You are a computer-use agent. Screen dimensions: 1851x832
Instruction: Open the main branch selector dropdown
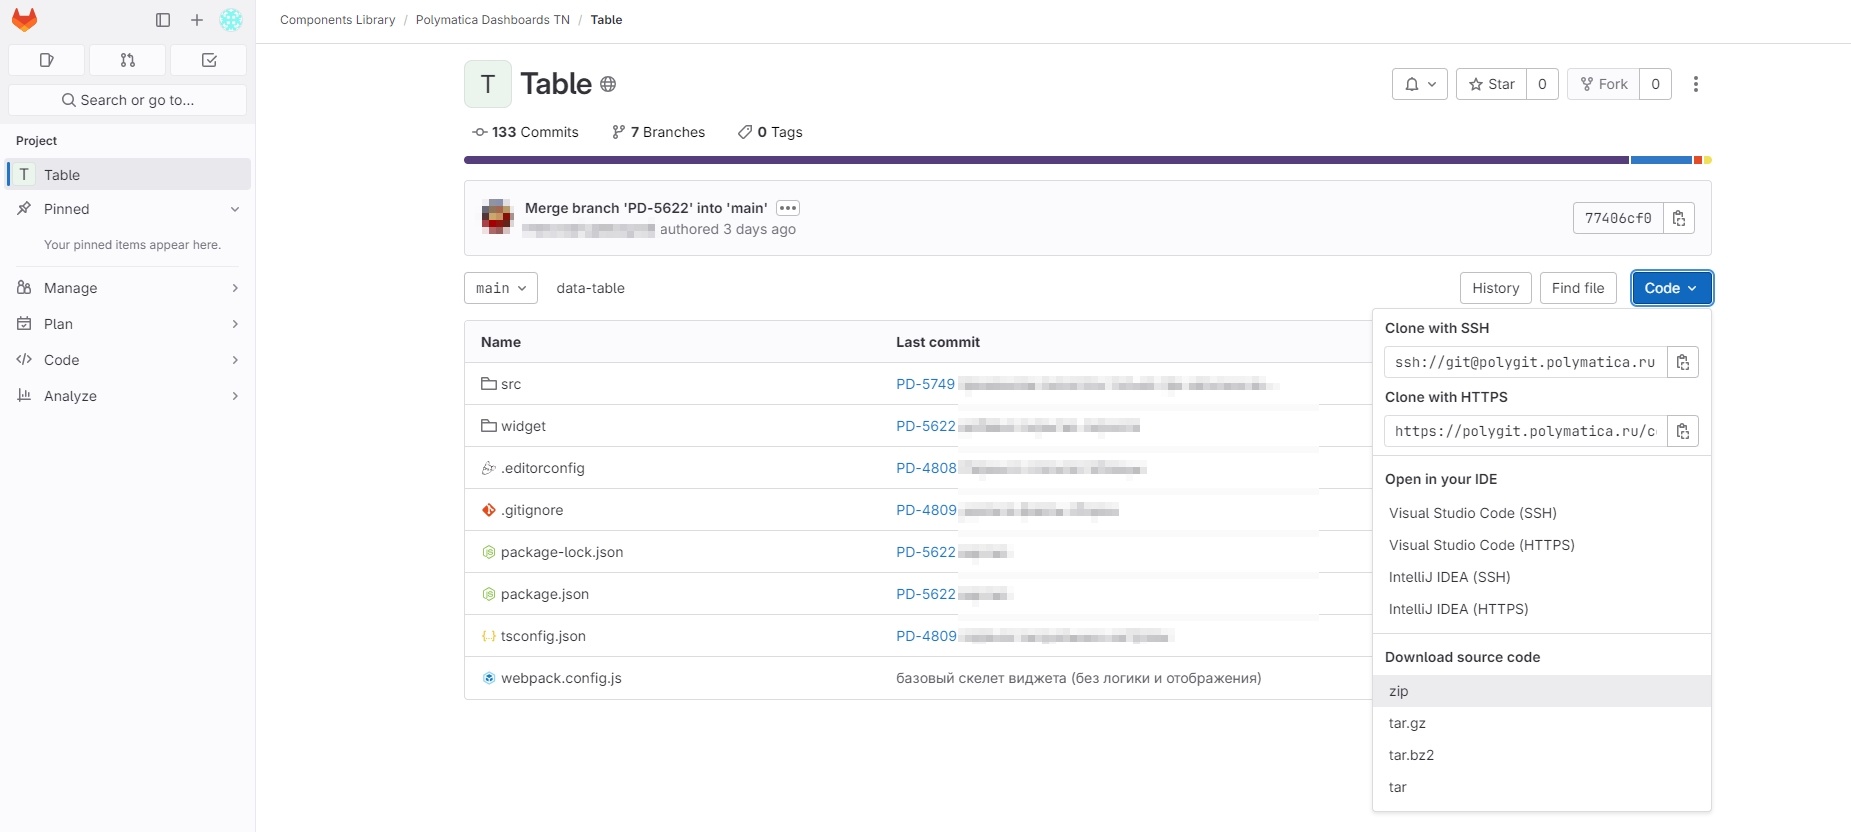[x=501, y=288]
